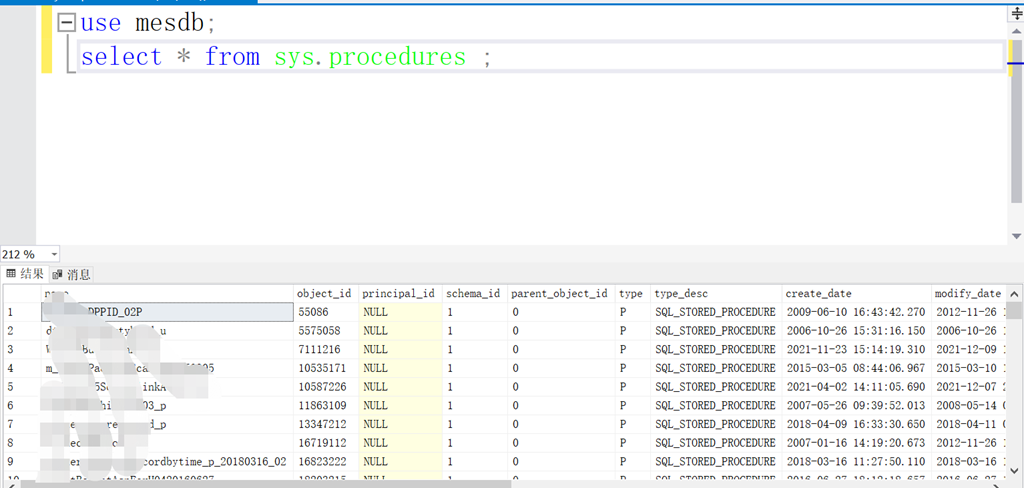The height and width of the screenshot is (488, 1024).
Task: Click the object_id cell 7111216
Action: point(326,350)
